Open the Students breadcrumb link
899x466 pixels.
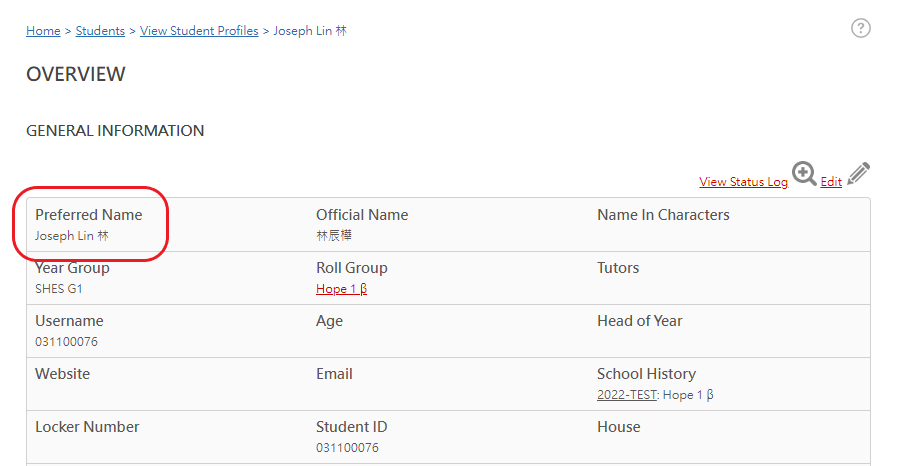100,31
